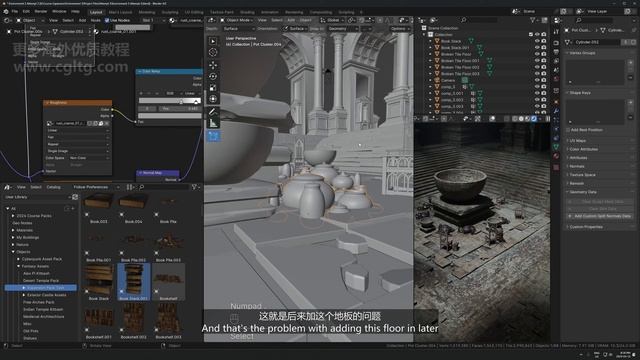Click the Outliner filter funnel icon
This screenshot has width=640, height=360.
click(533, 20)
